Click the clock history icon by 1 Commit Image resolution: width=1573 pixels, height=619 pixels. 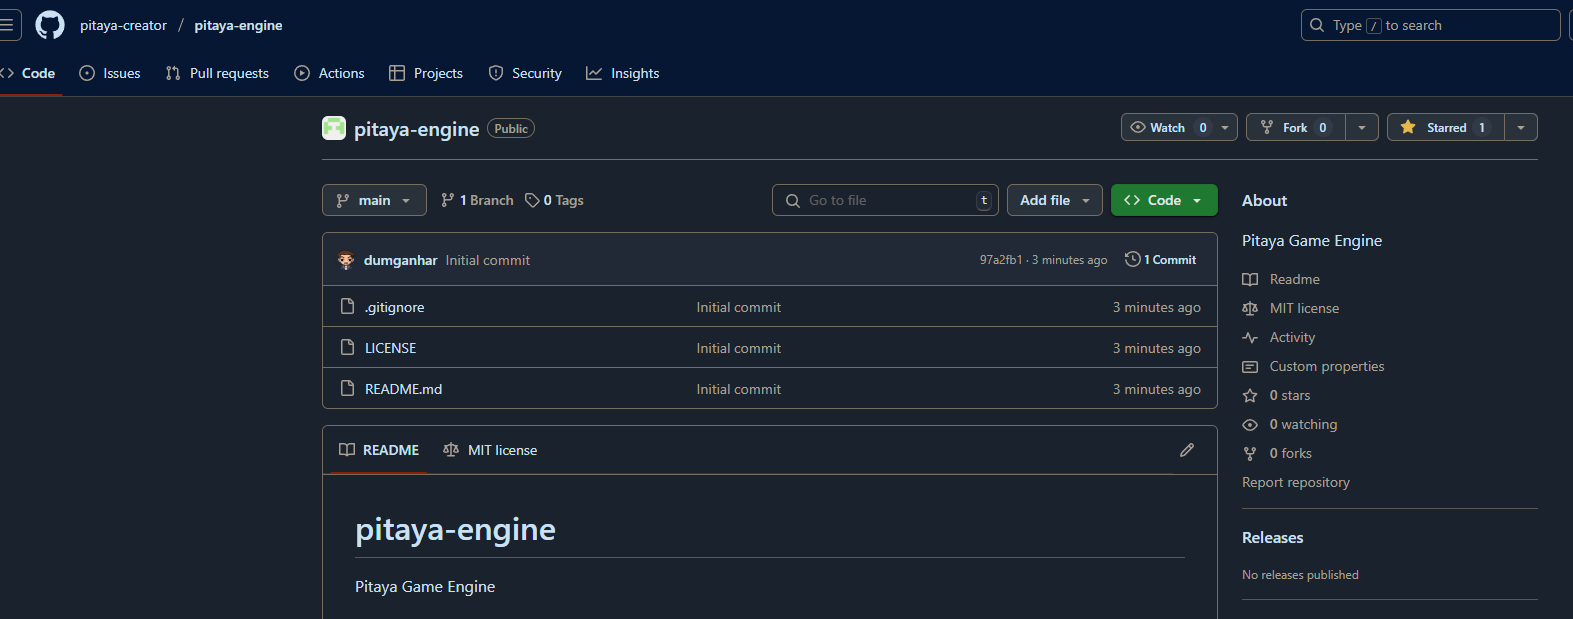tap(1132, 259)
